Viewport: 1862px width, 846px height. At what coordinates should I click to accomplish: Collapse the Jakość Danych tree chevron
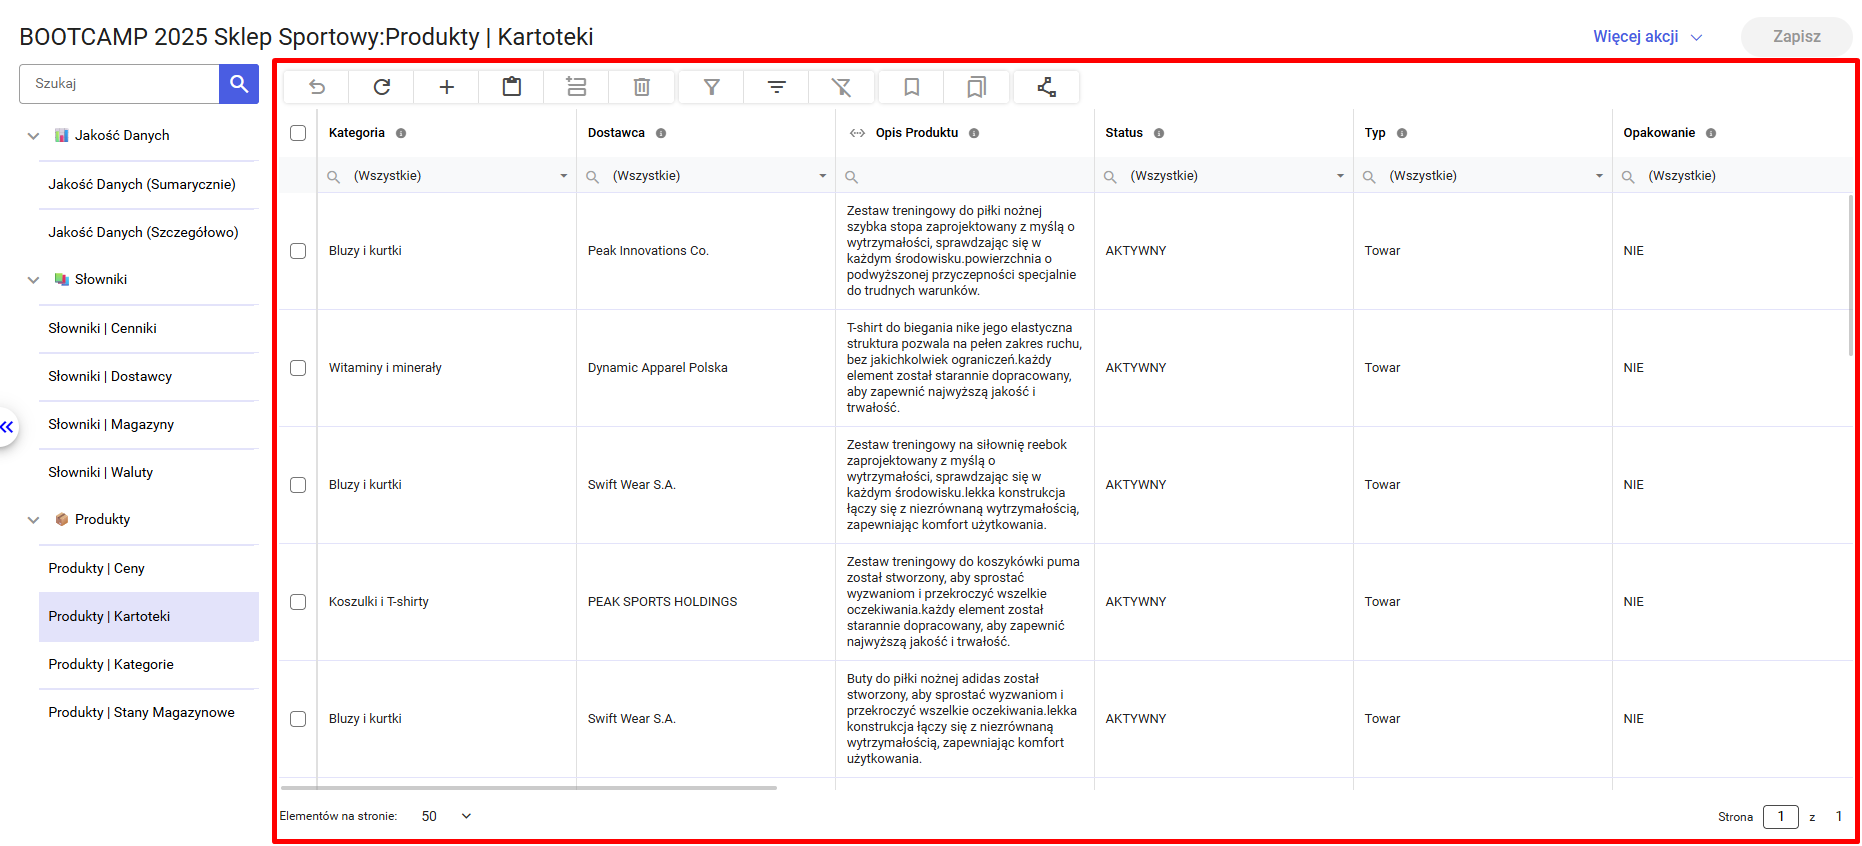(33, 136)
